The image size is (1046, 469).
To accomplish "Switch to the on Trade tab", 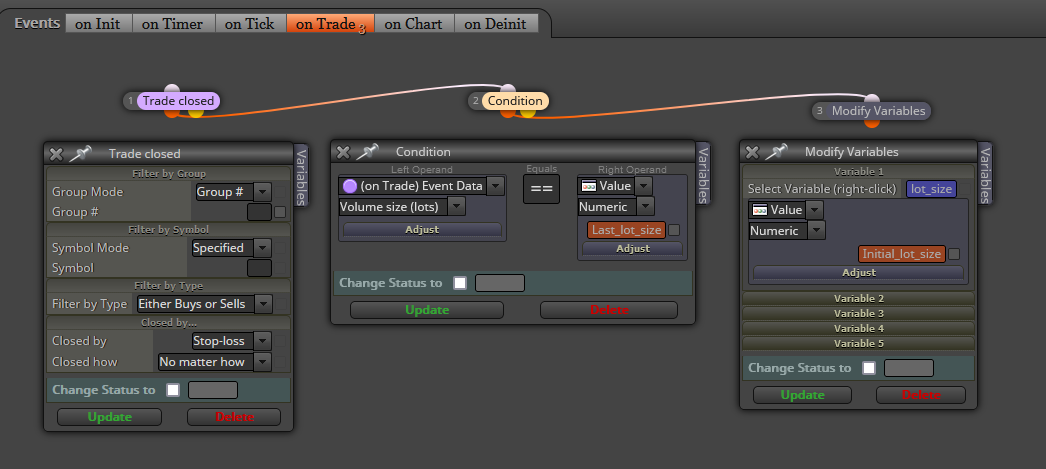I will 330,24.
